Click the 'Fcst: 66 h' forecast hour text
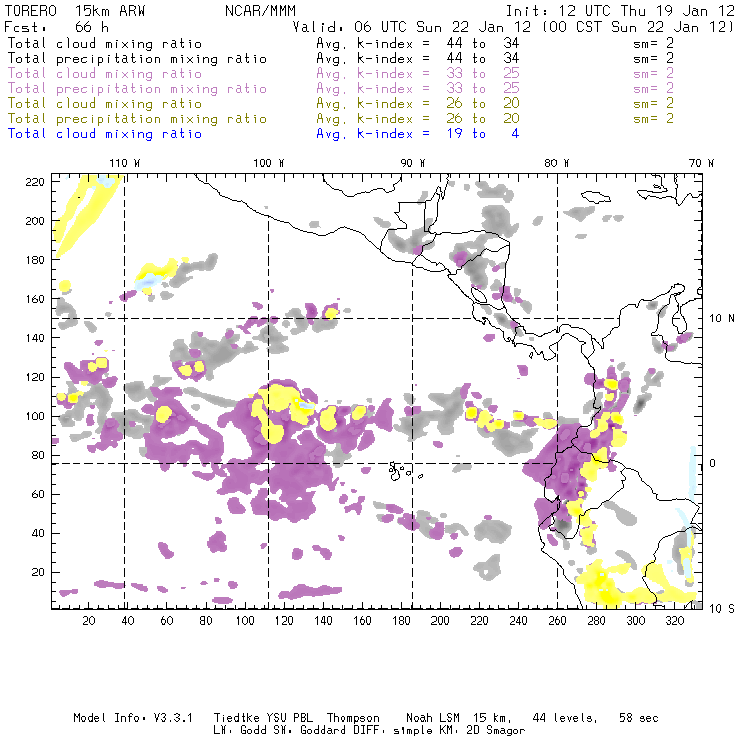Image resolution: width=740 pixels, height=740 pixels. tap(56, 27)
